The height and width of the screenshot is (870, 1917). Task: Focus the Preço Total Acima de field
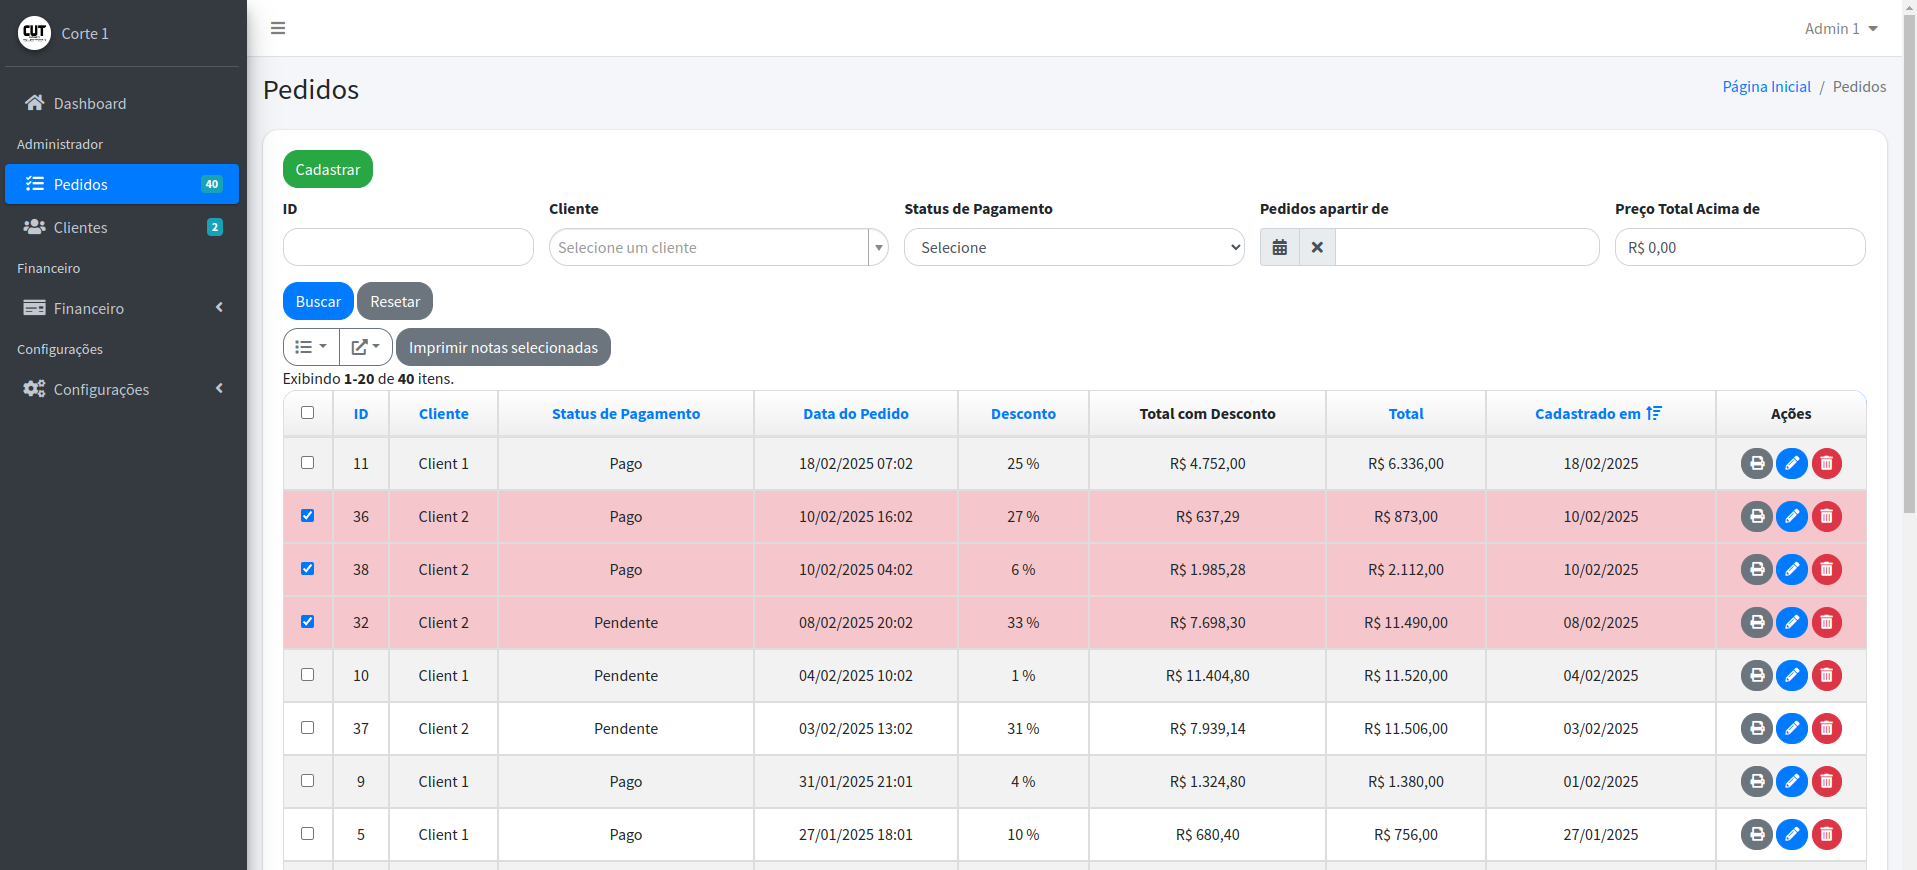click(1740, 247)
